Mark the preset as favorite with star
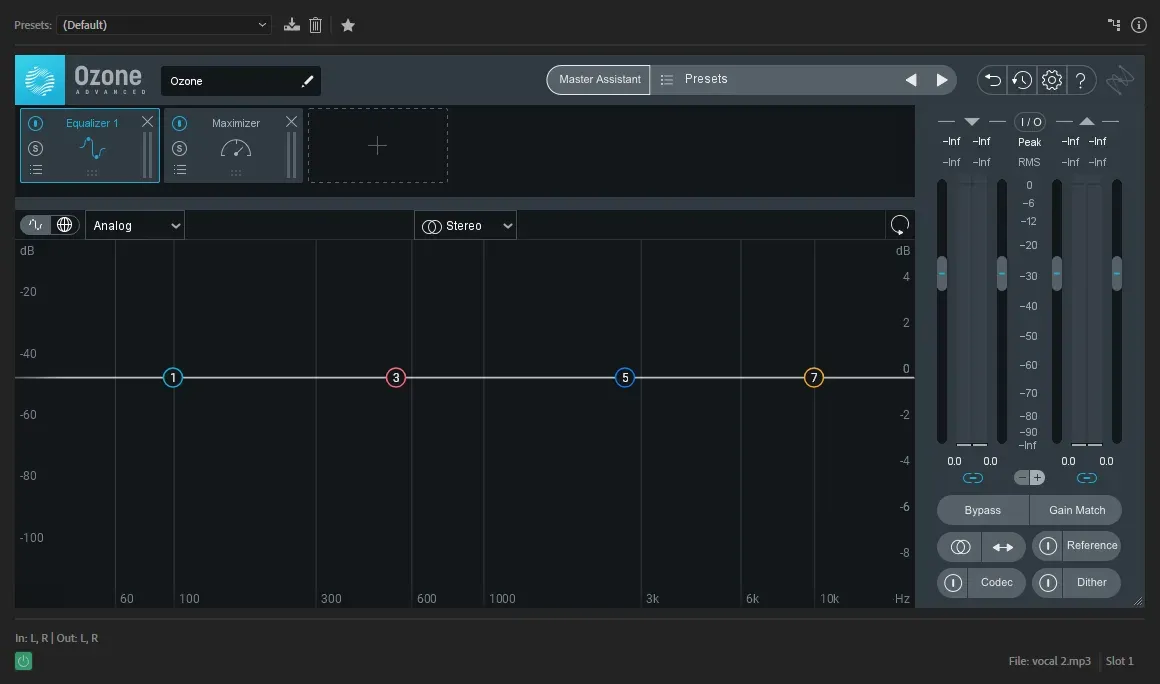 348,25
